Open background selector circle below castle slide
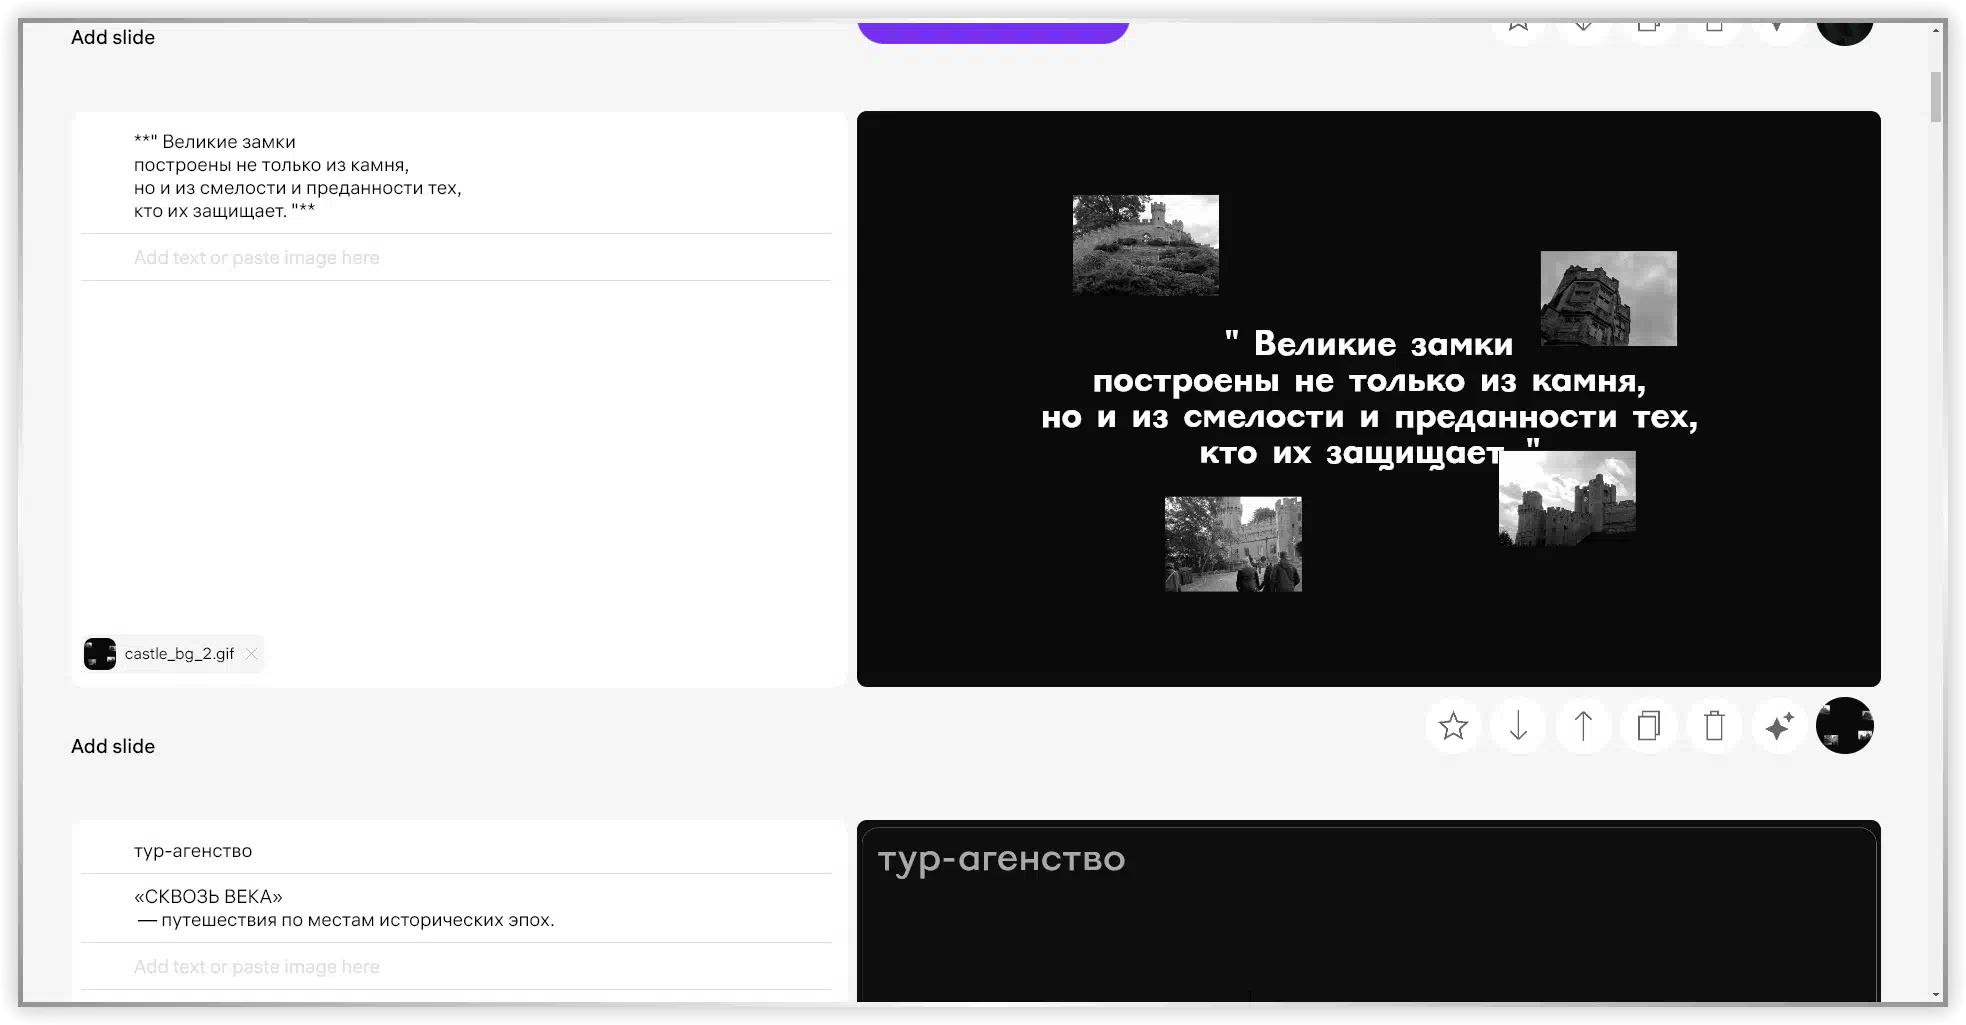The image size is (1966, 1025). (1844, 726)
